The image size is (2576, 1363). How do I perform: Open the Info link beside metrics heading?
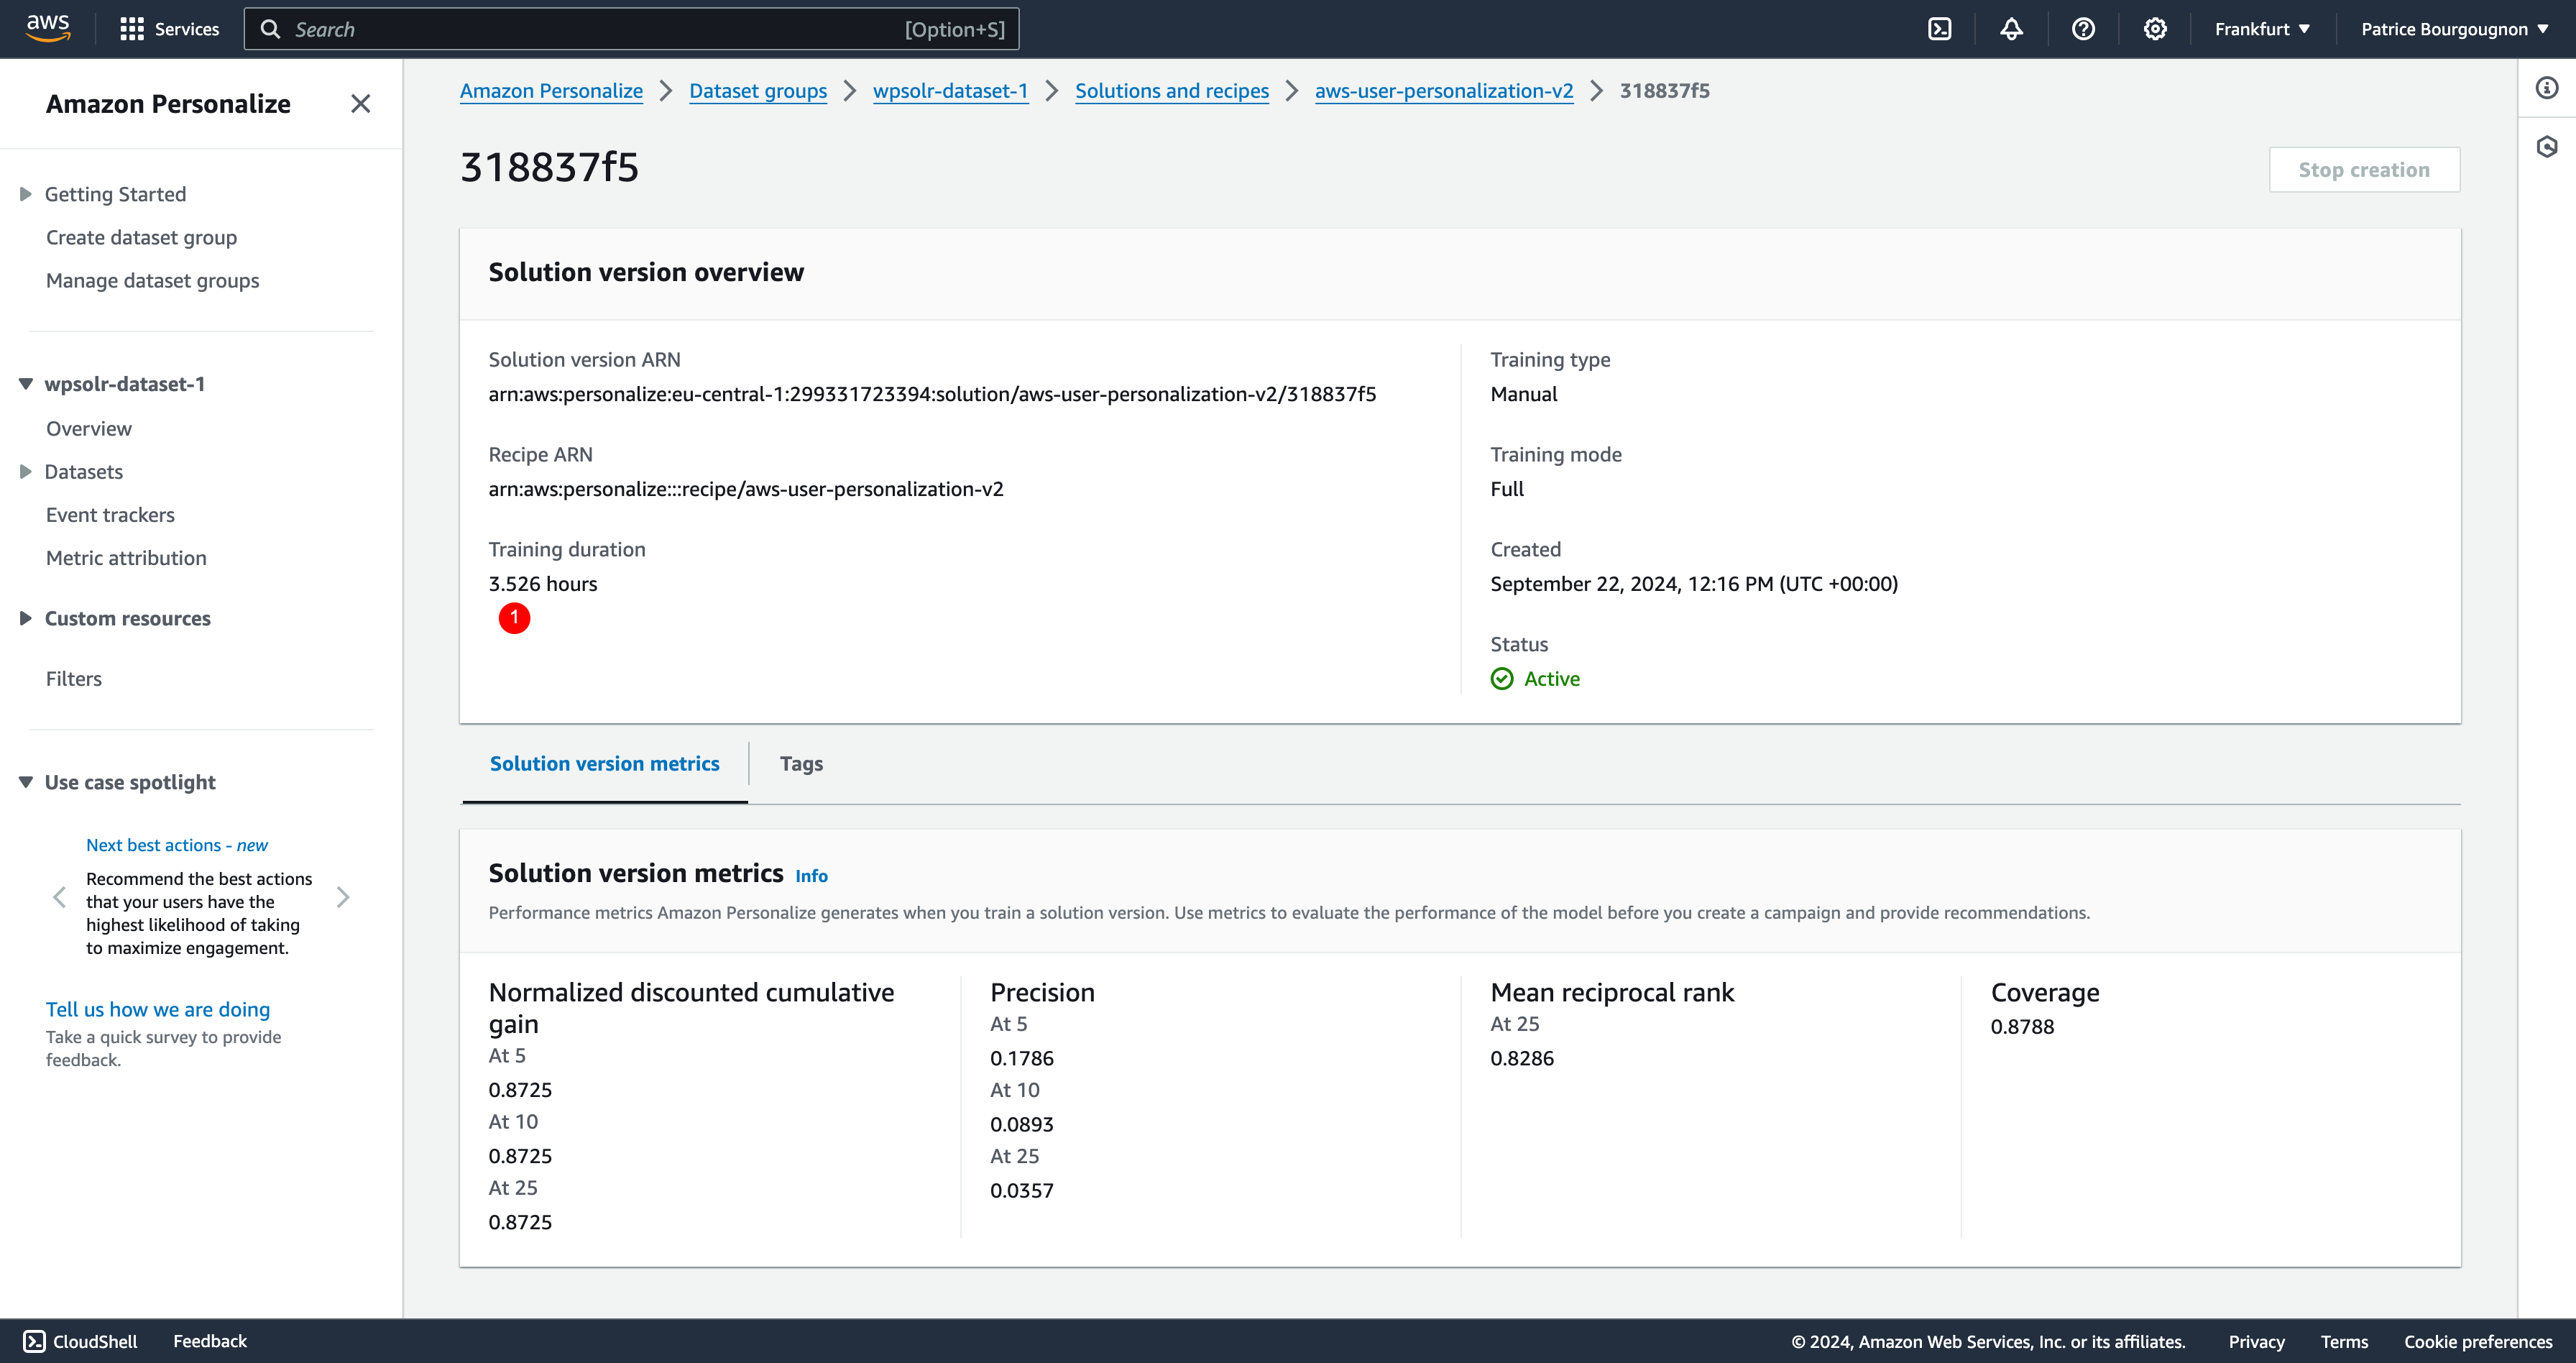(811, 876)
